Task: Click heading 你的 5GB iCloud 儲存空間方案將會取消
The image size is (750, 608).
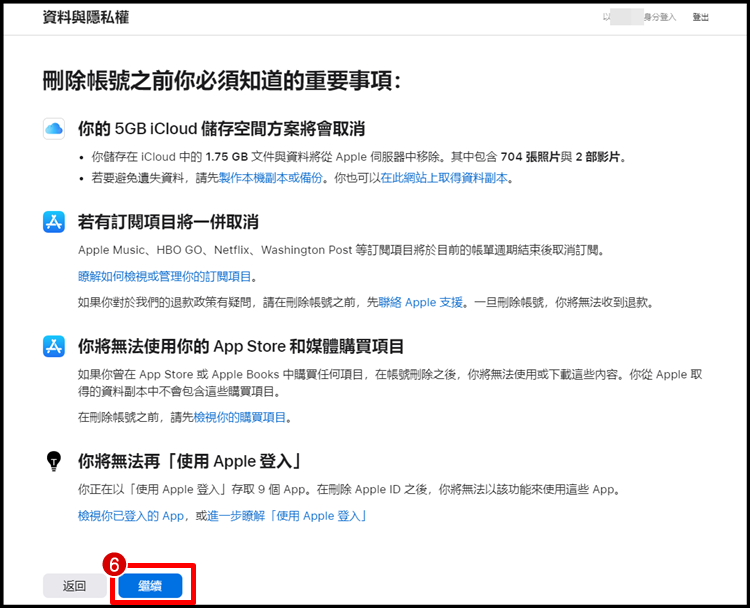Action: point(221,129)
